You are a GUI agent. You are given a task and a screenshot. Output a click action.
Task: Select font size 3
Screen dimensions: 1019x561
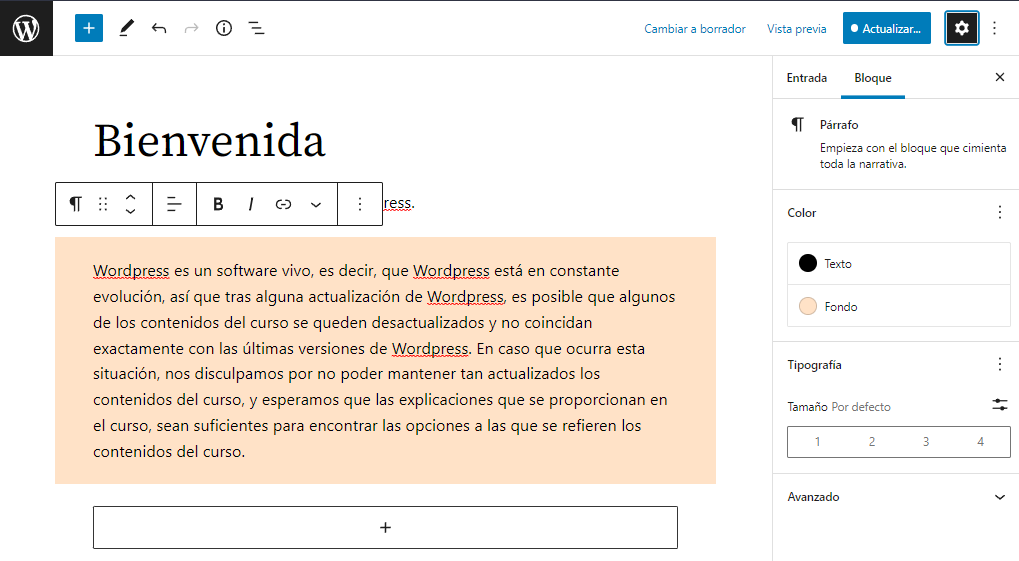tap(926, 442)
